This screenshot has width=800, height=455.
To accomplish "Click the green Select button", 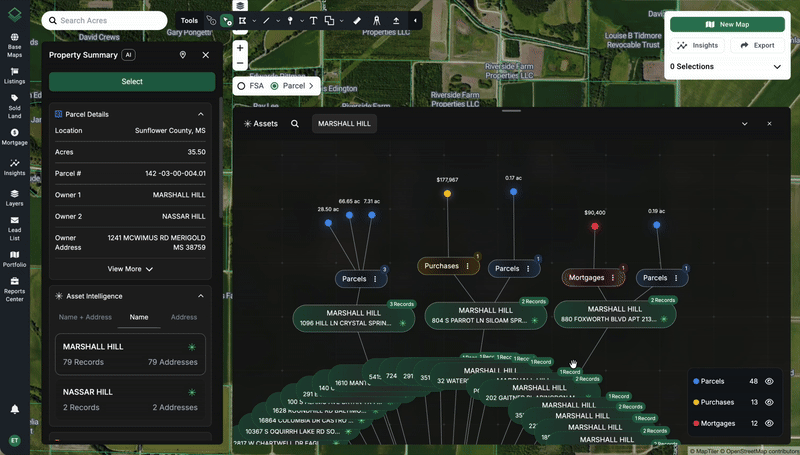I will tap(132, 81).
